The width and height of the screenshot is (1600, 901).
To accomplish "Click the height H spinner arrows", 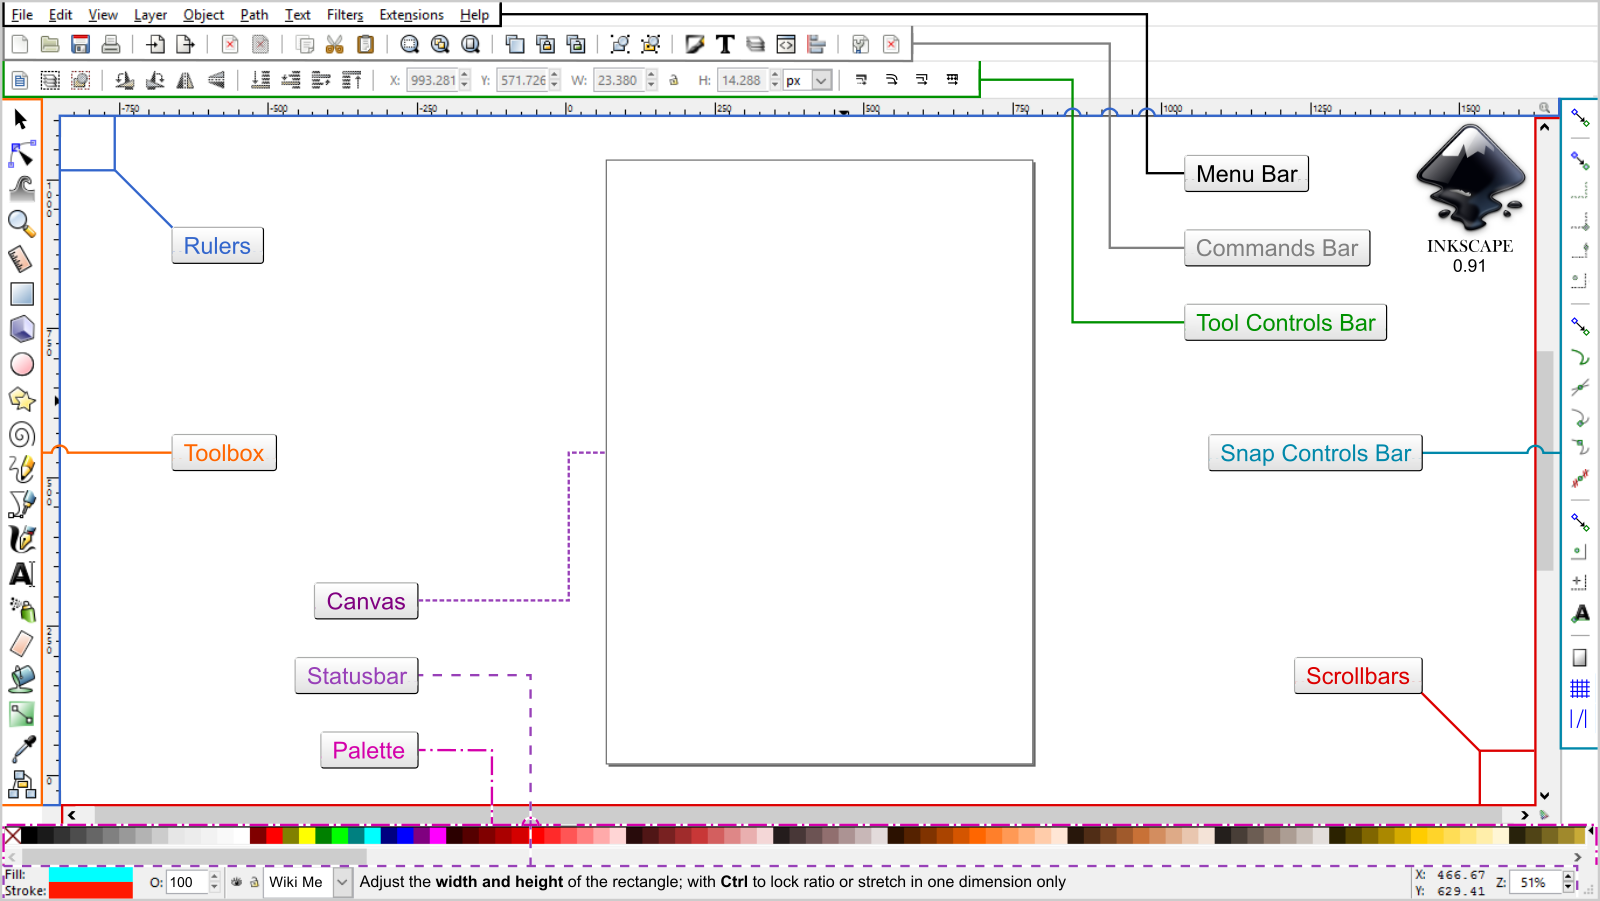I will (775, 80).
